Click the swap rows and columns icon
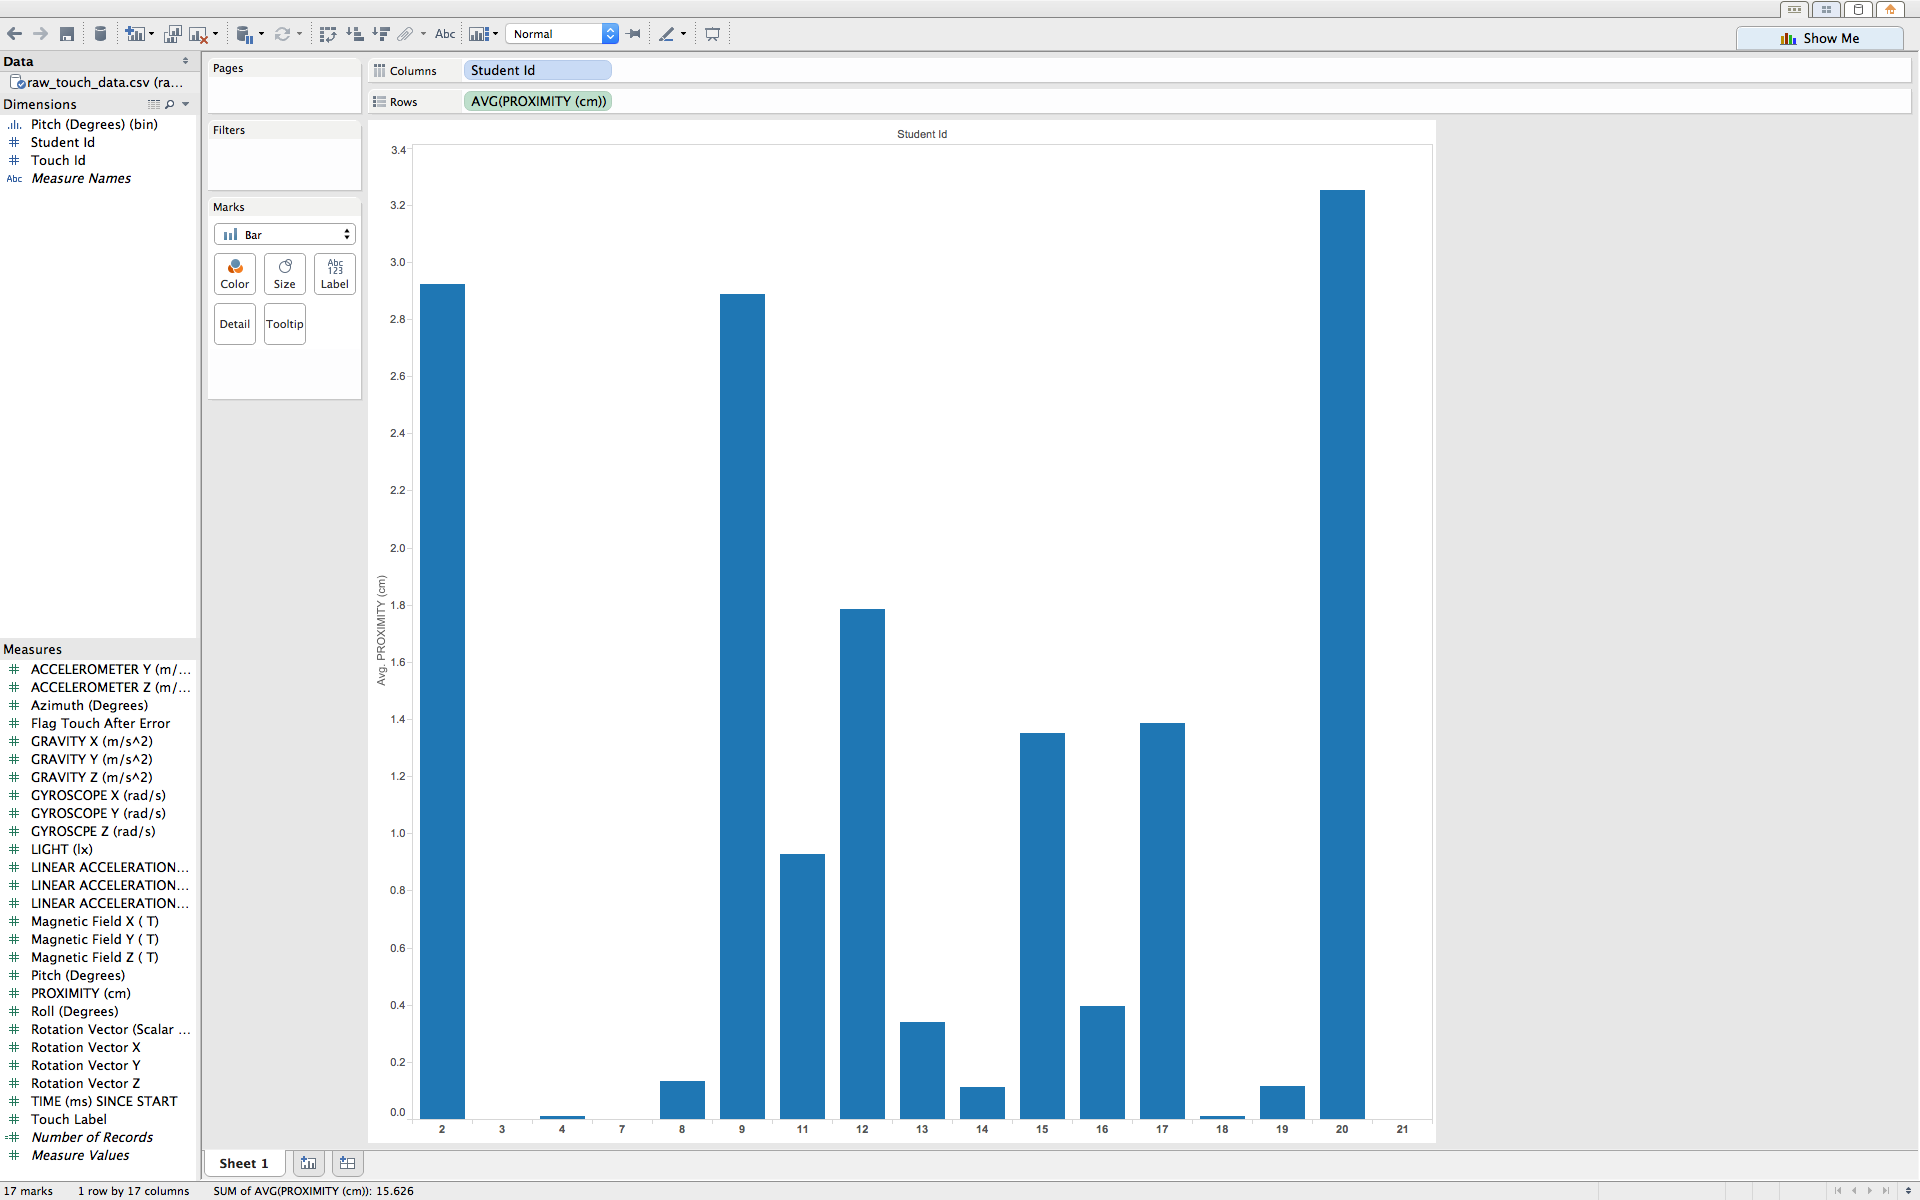Screen dimensions: 1920x1200 pyautogui.click(x=327, y=34)
